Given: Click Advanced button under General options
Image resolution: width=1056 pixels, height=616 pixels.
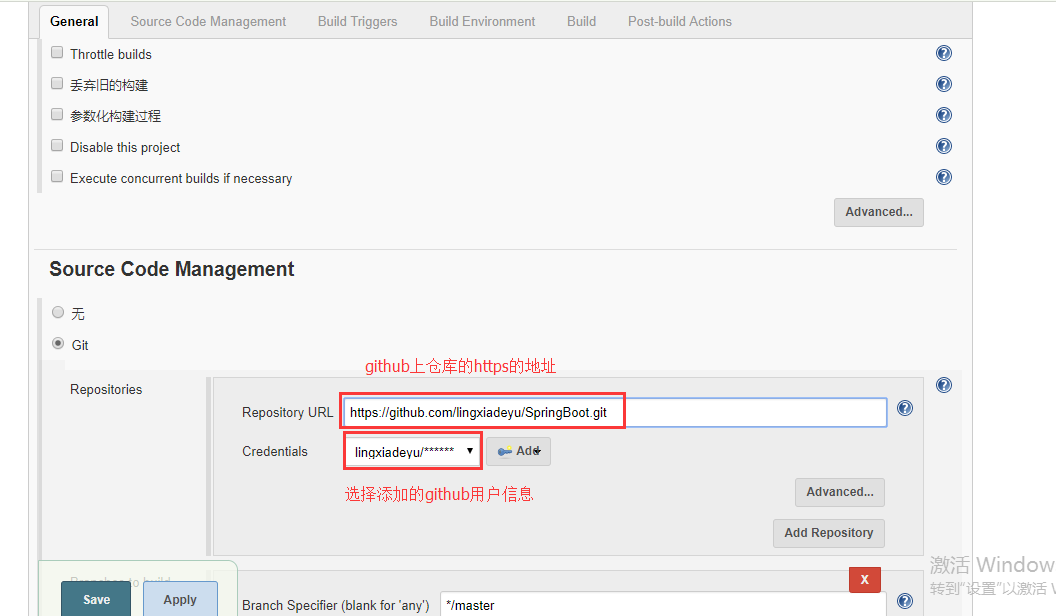Looking at the screenshot, I should click(x=879, y=212).
